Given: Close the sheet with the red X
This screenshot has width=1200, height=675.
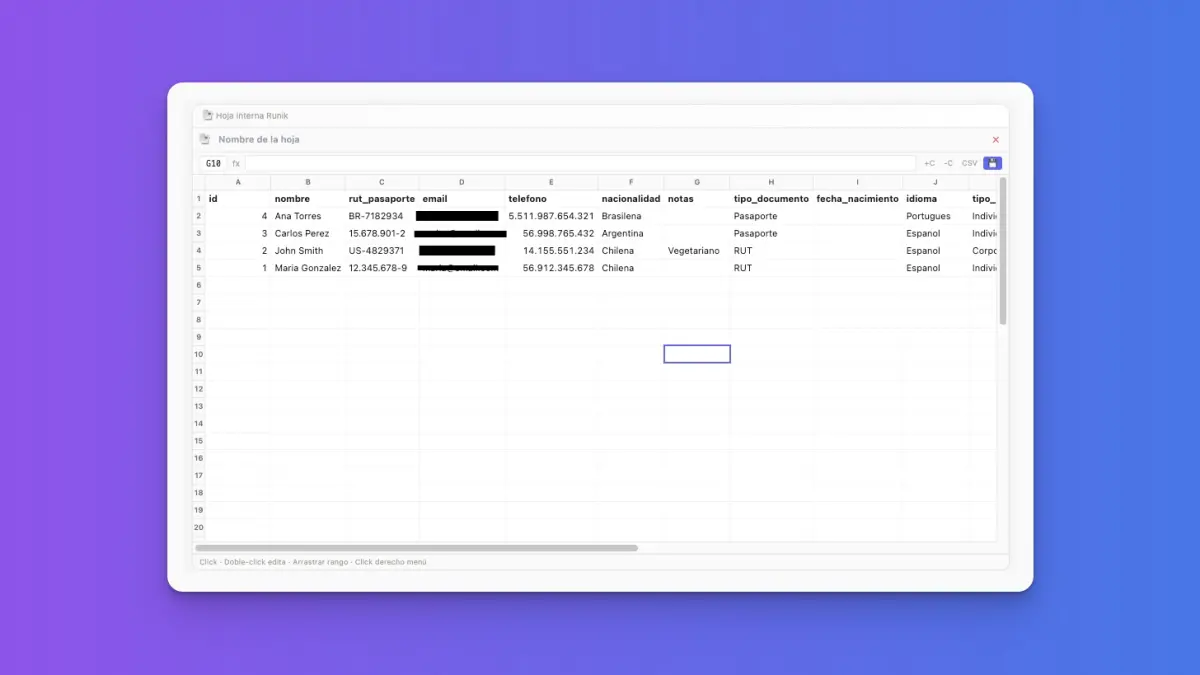Looking at the screenshot, I should coord(995,140).
